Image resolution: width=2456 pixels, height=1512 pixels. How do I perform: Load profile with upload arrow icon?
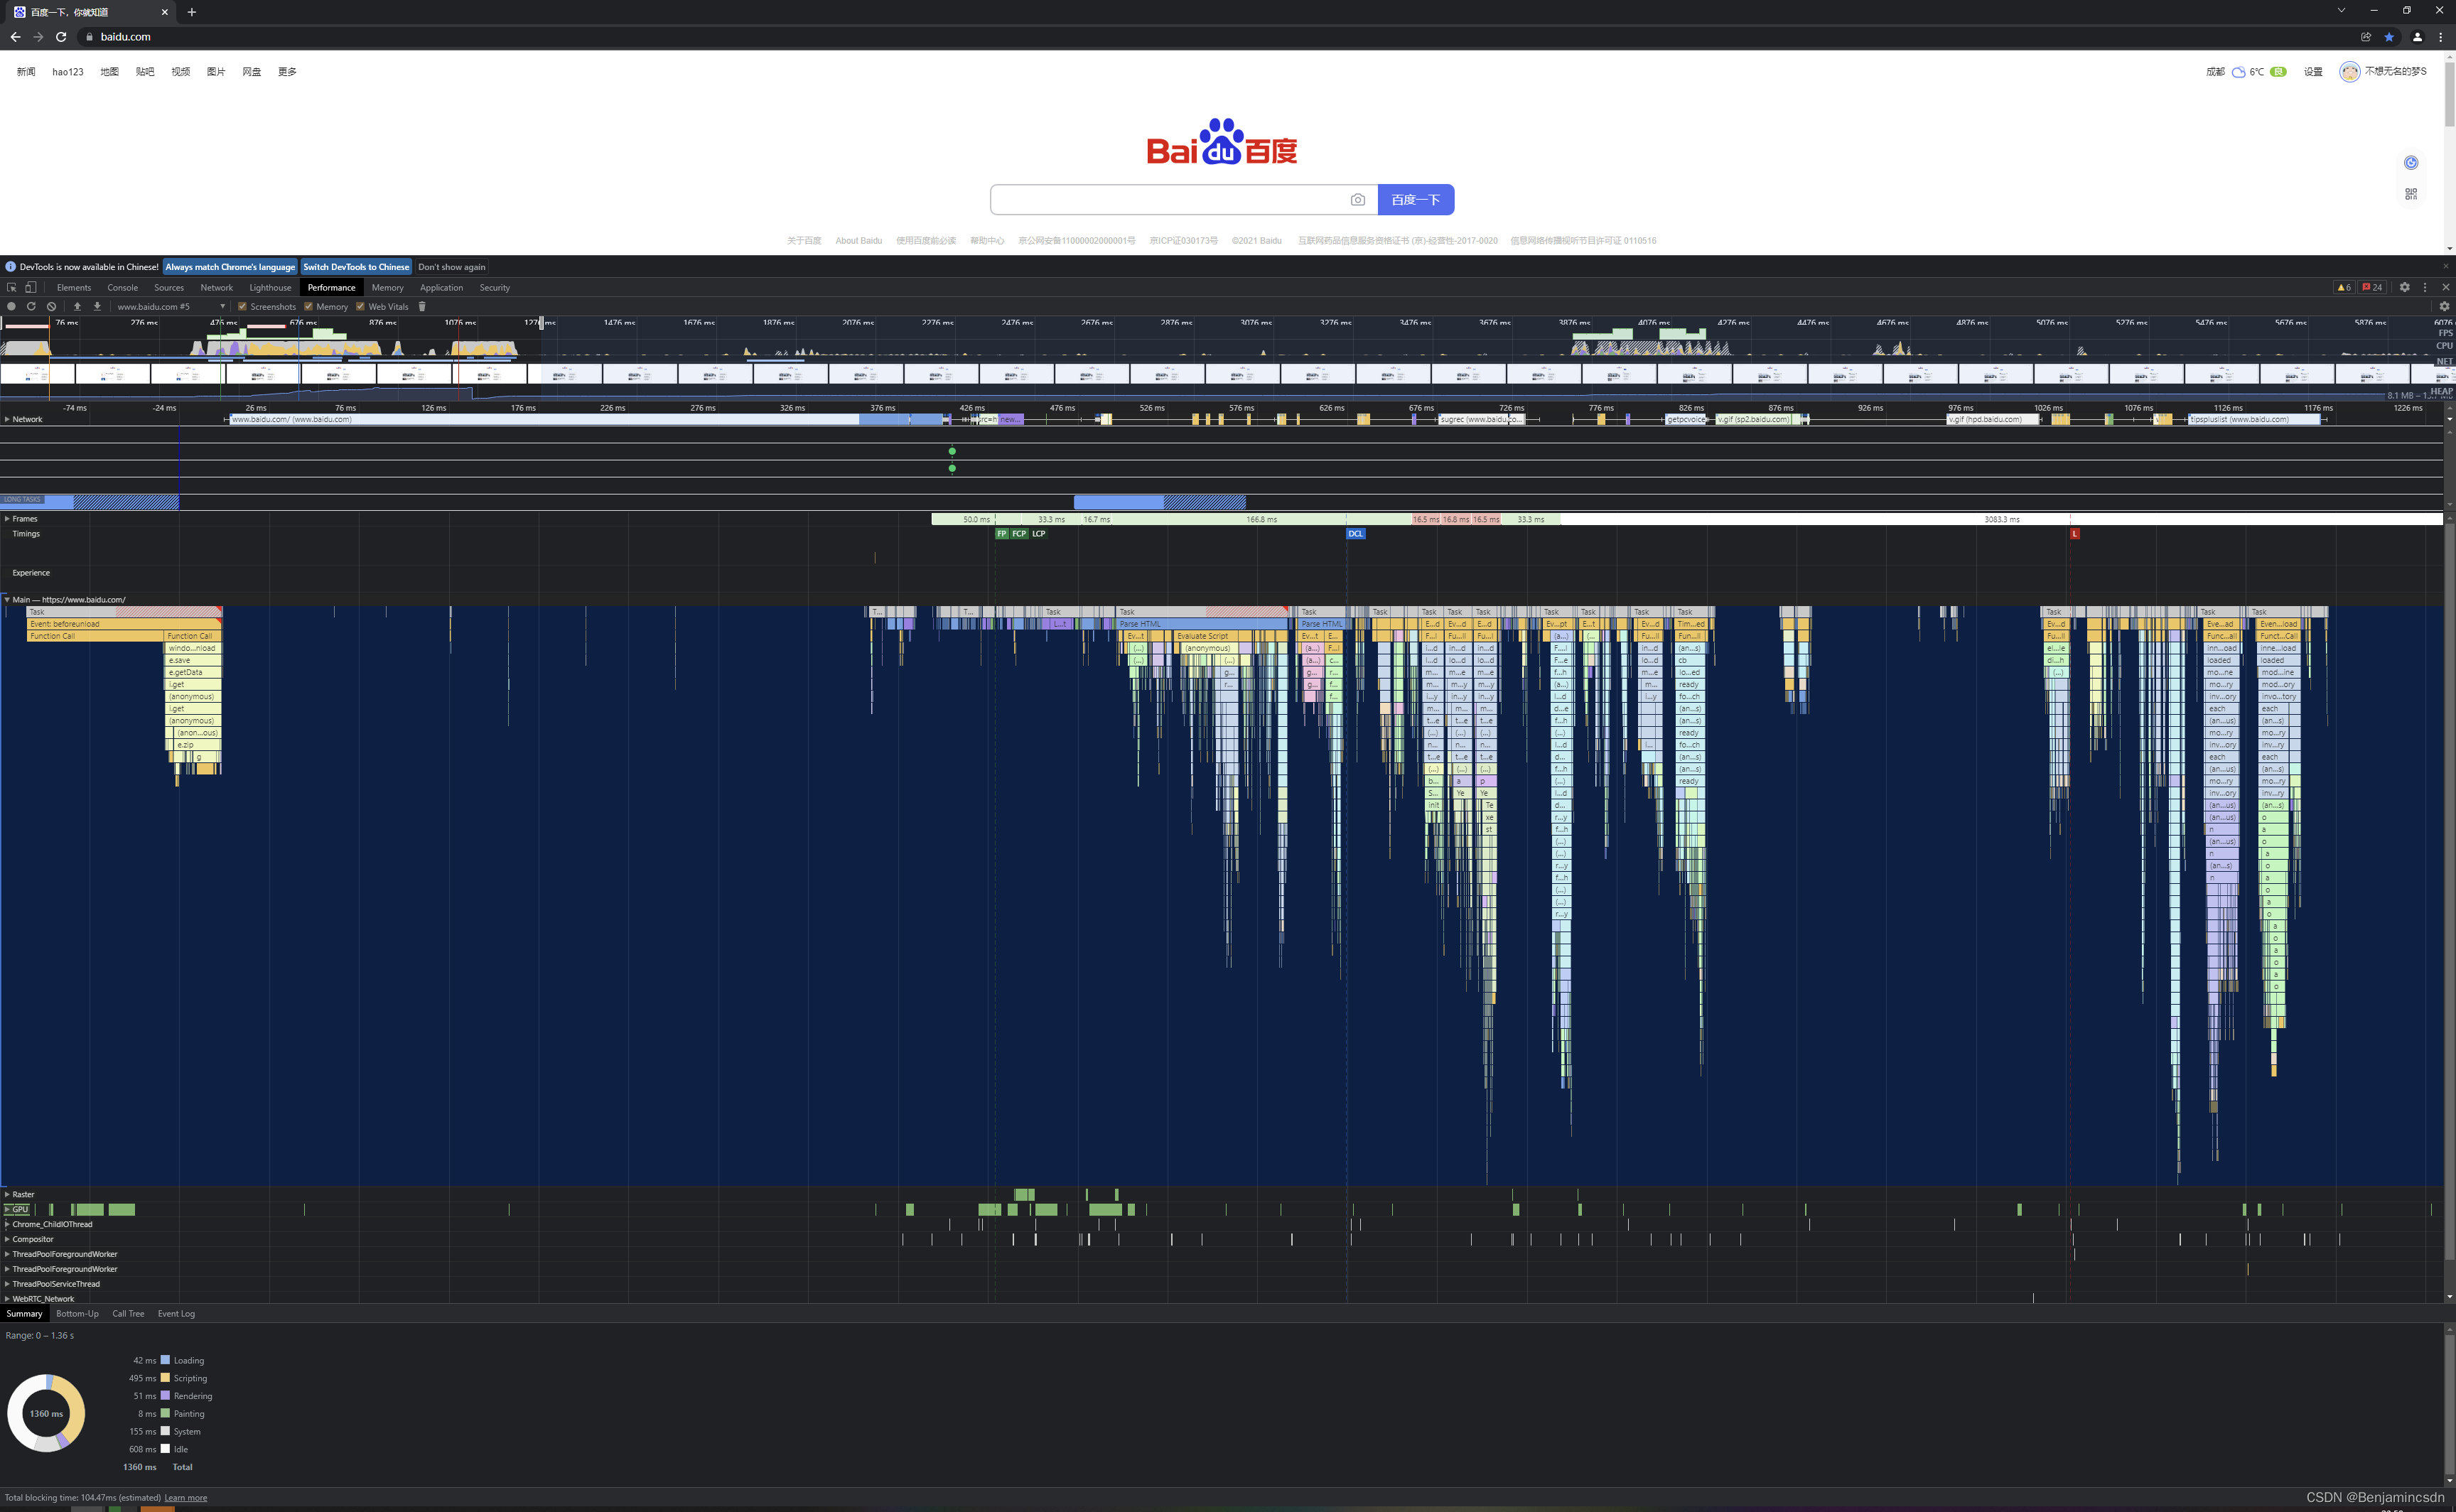click(77, 307)
